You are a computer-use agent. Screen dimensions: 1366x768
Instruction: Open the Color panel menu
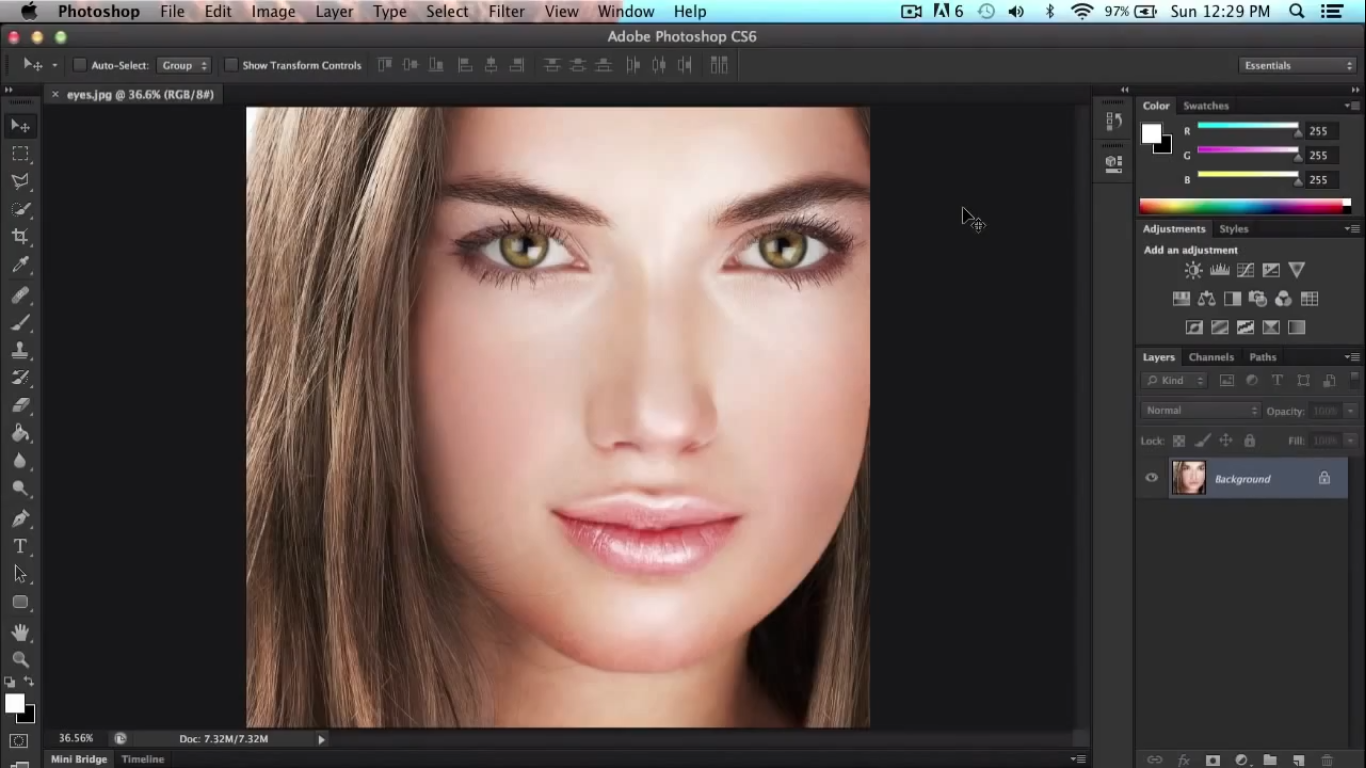[x=1352, y=105]
